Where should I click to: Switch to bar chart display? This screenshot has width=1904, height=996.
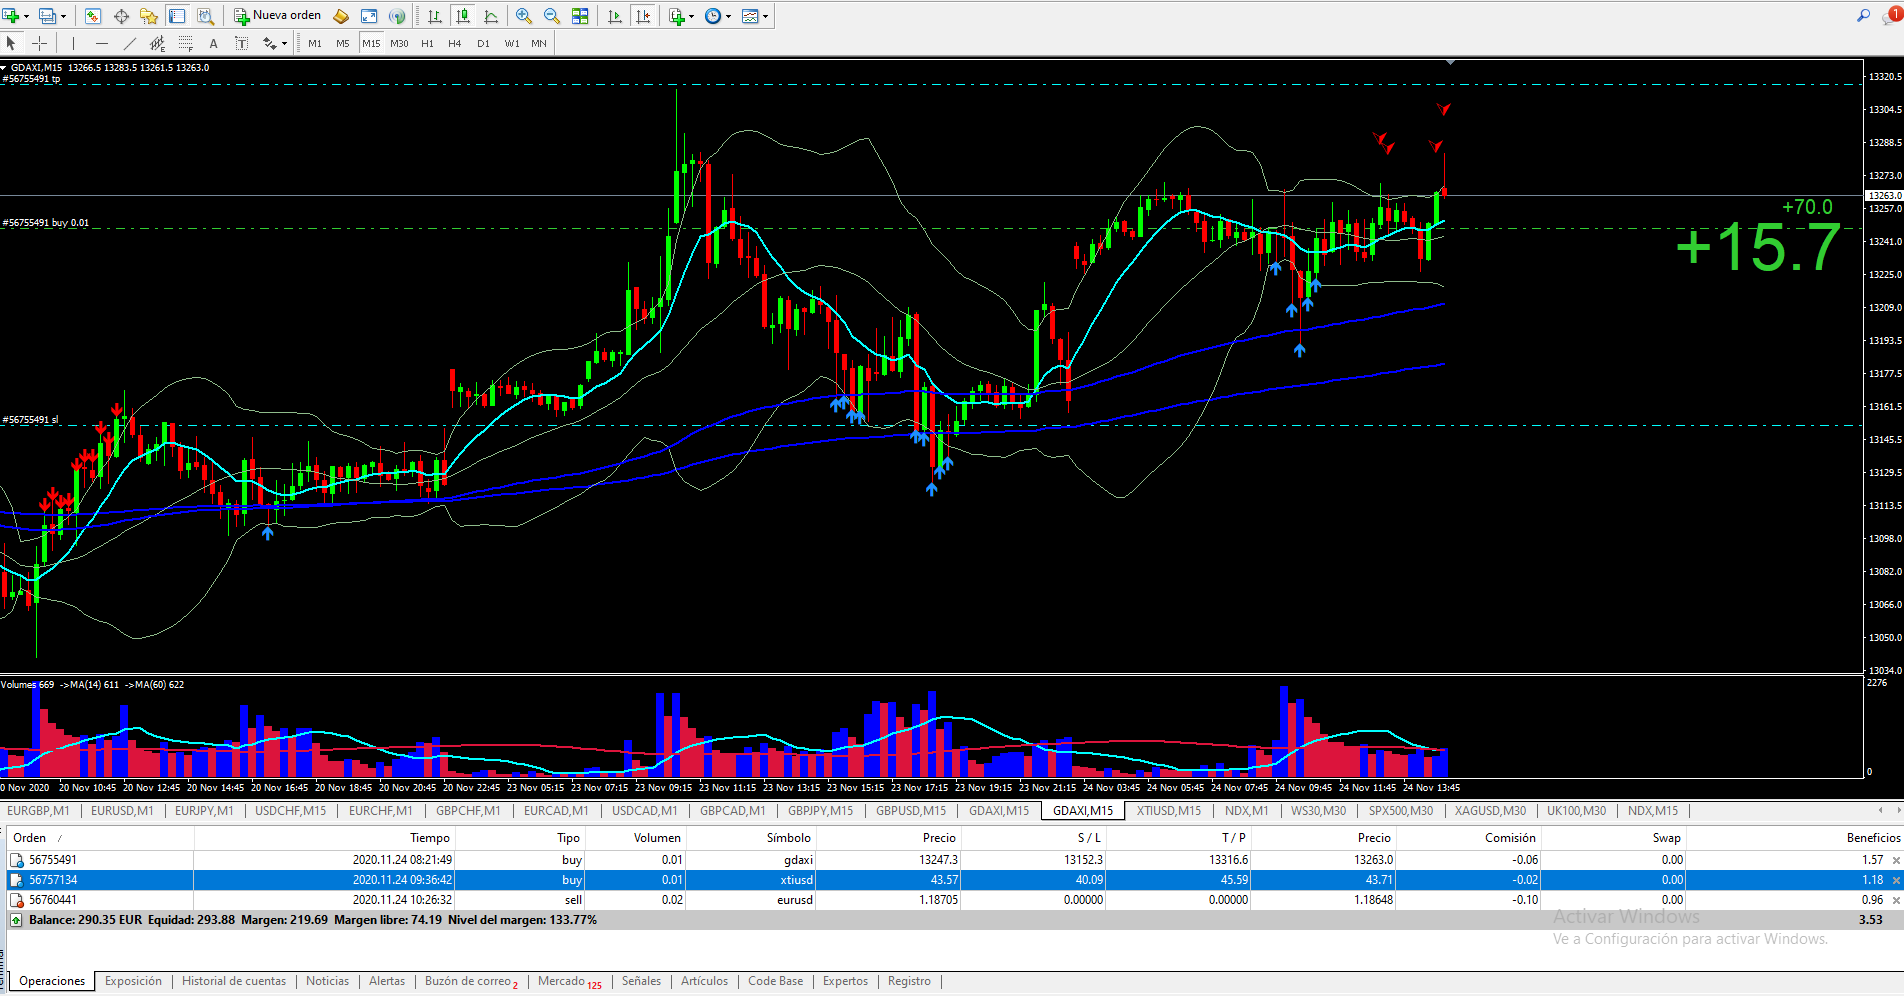coord(435,16)
